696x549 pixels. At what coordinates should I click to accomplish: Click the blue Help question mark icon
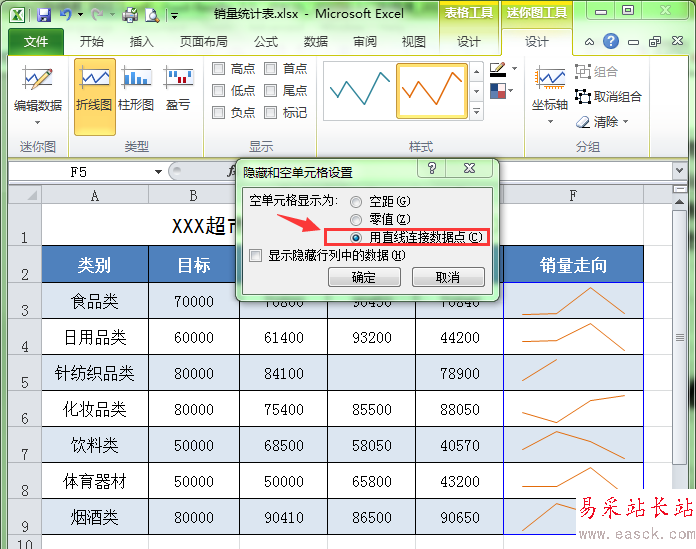[x=611, y=42]
